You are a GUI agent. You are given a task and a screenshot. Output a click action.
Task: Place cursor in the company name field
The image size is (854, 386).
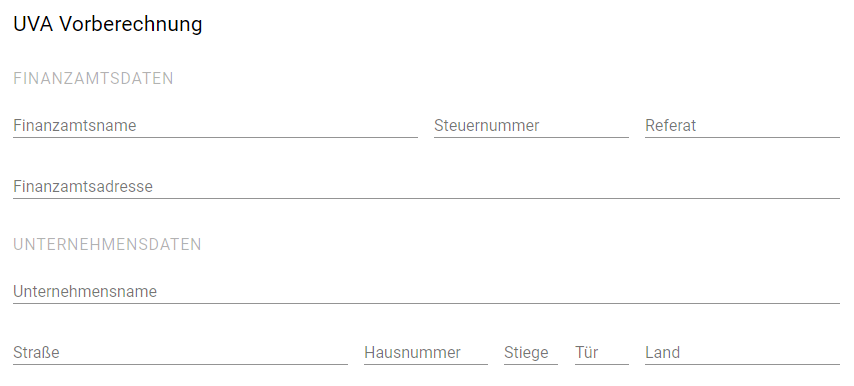point(426,292)
